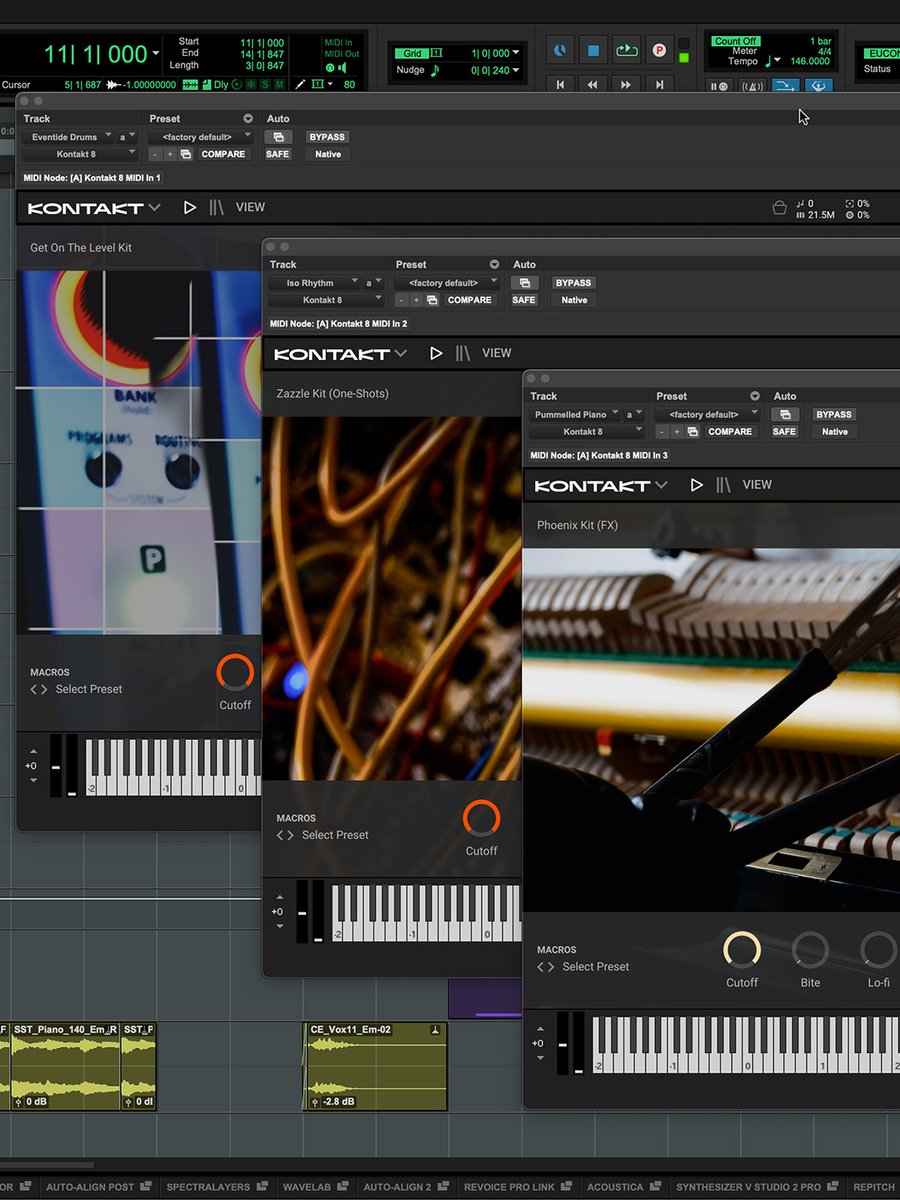Click octave down arrow in Zazzle Kit keyboard

coord(280,927)
